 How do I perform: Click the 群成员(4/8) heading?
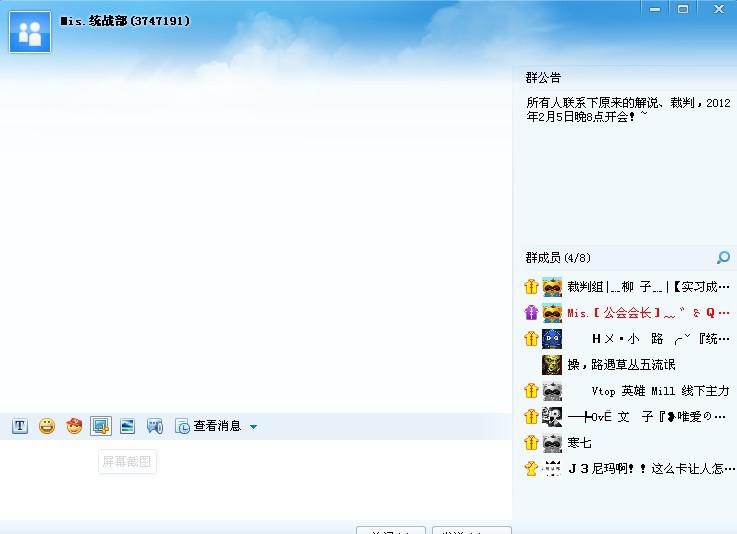pyautogui.click(x=558, y=258)
